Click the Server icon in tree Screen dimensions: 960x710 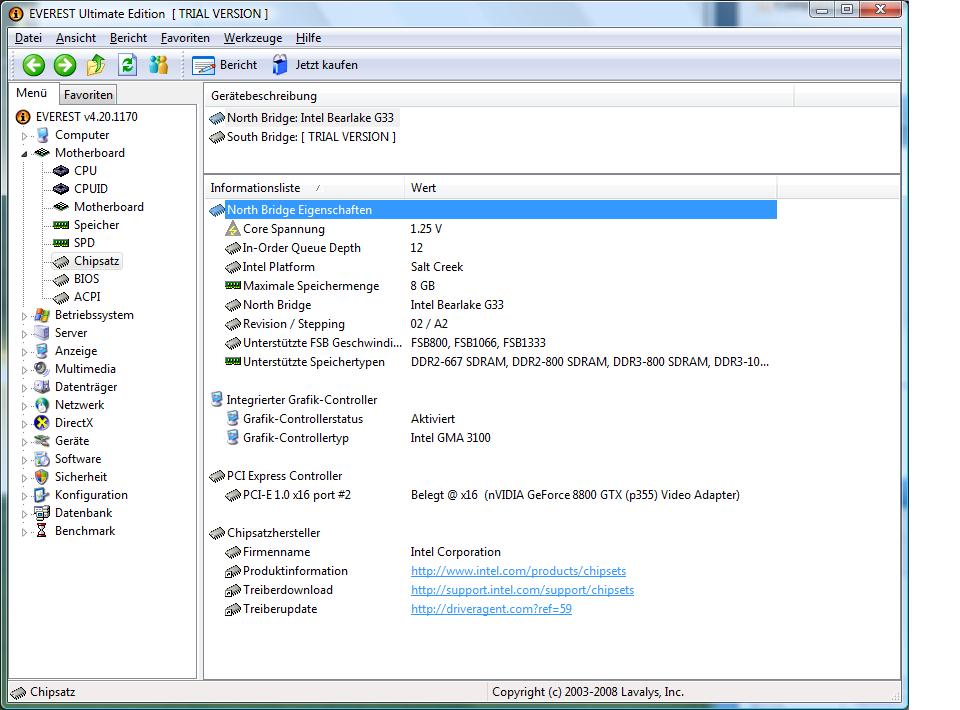[x=42, y=333]
